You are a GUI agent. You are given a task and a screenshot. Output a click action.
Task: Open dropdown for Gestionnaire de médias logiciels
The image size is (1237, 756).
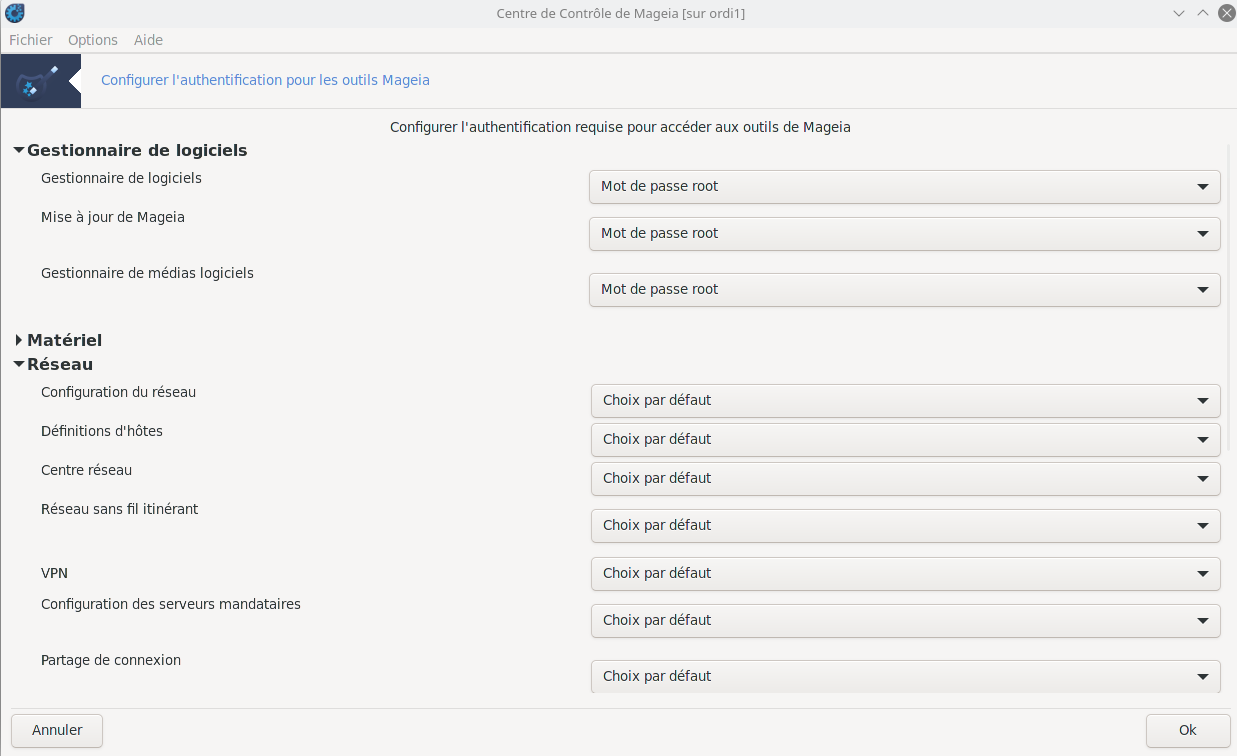[905, 289]
